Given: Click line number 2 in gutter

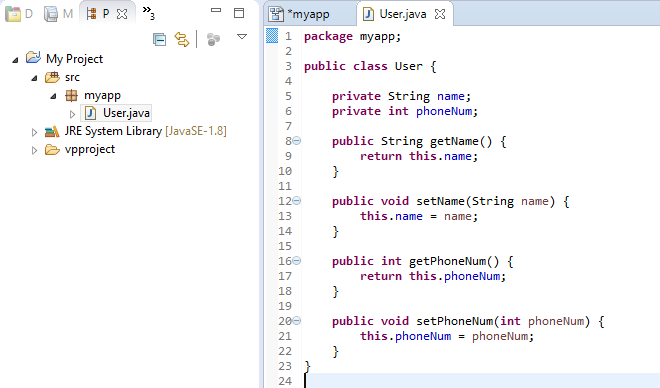Looking at the screenshot, I should [x=288, y=51].
